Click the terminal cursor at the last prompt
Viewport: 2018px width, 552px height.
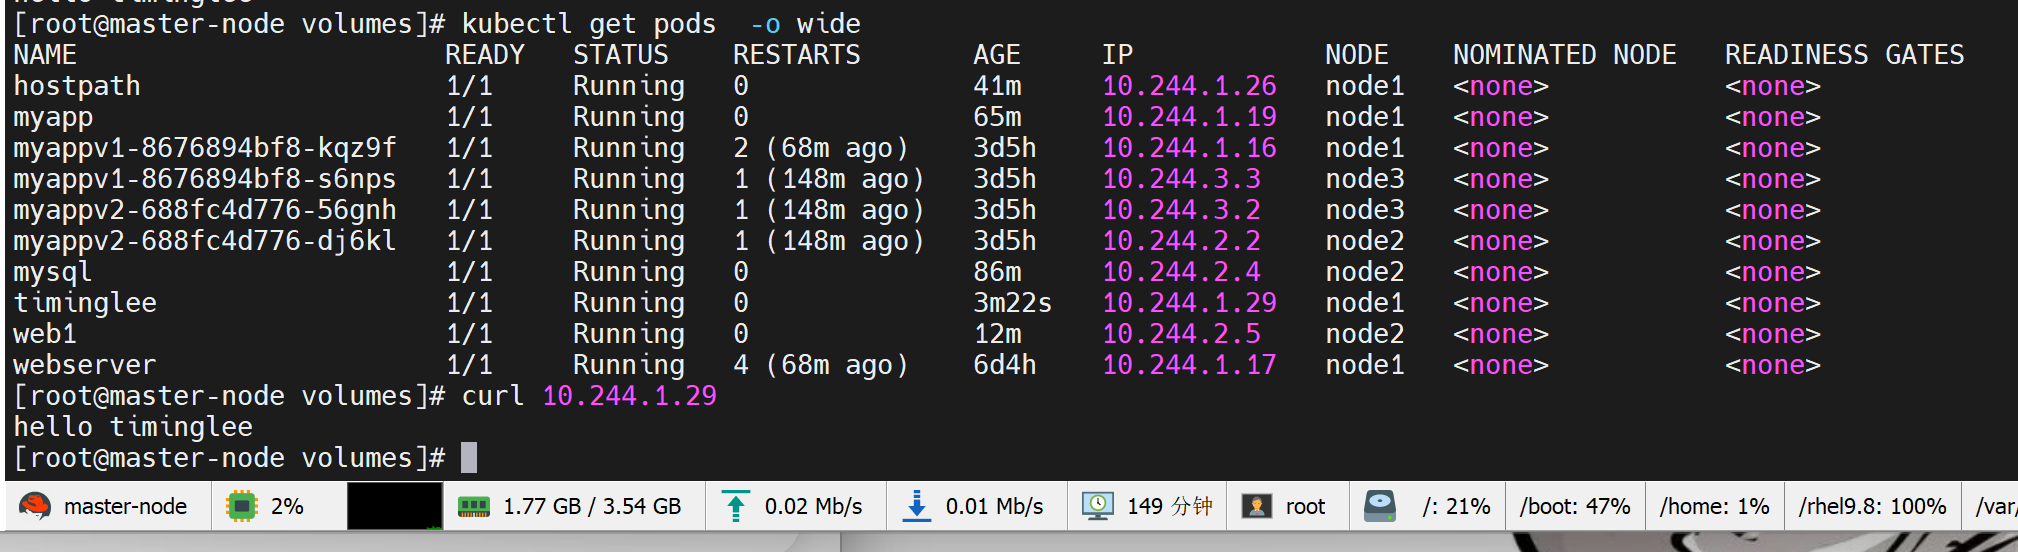(x=469, y=458)
